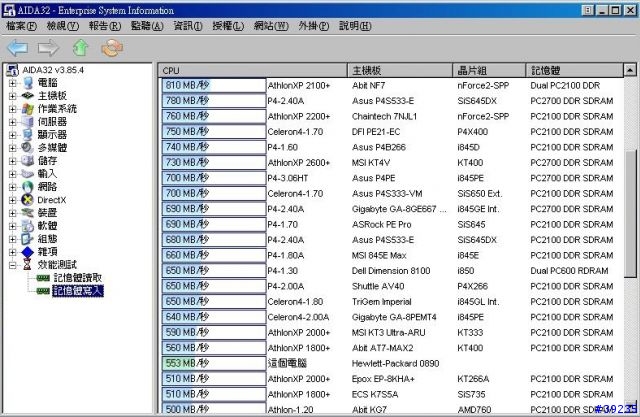
Task: Click the 記憶體寫入 memory module icon
Action: point(43,291)
